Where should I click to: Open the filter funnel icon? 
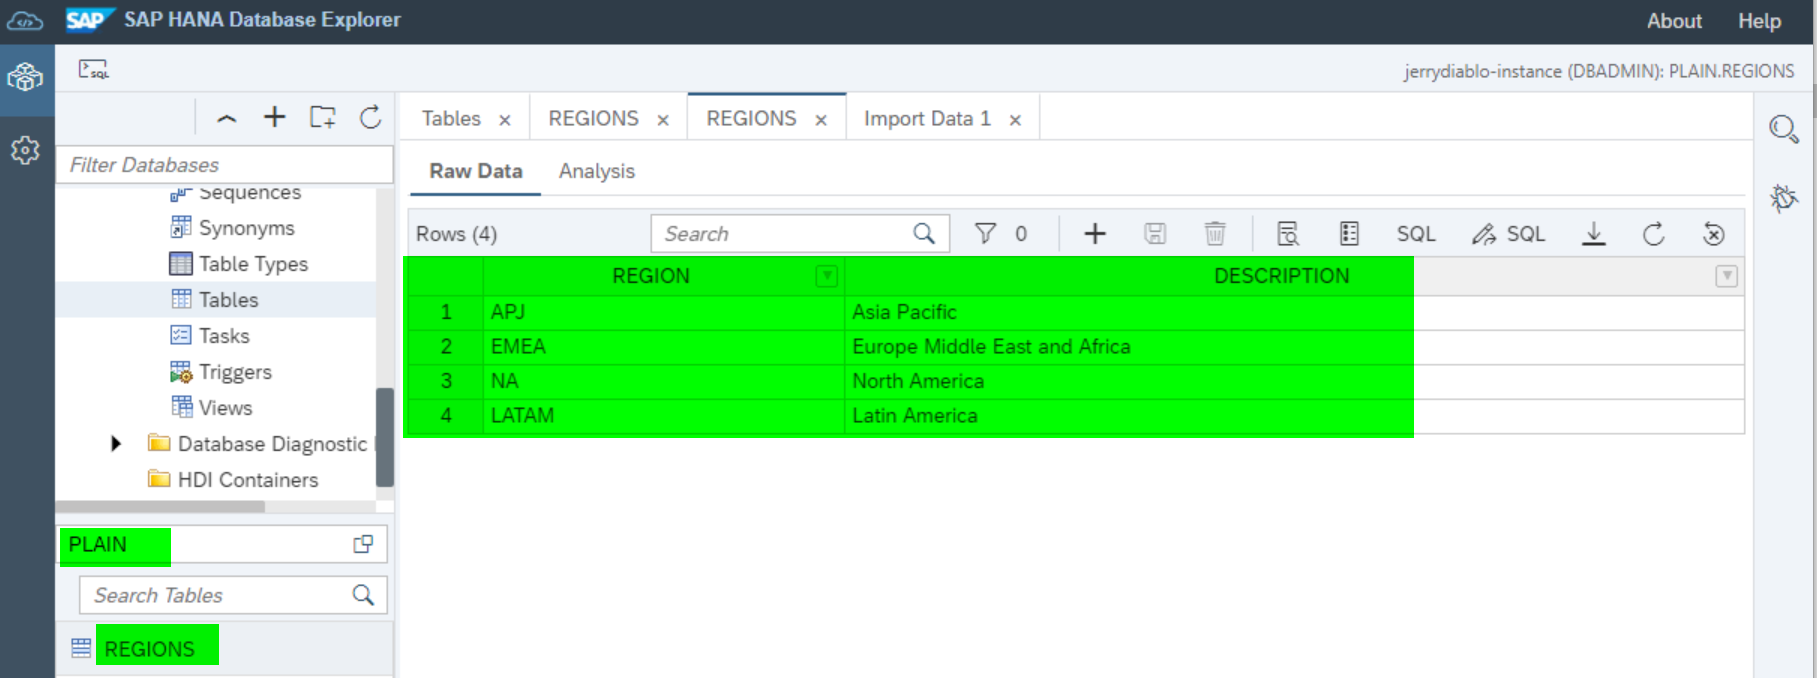coord(985,233)
